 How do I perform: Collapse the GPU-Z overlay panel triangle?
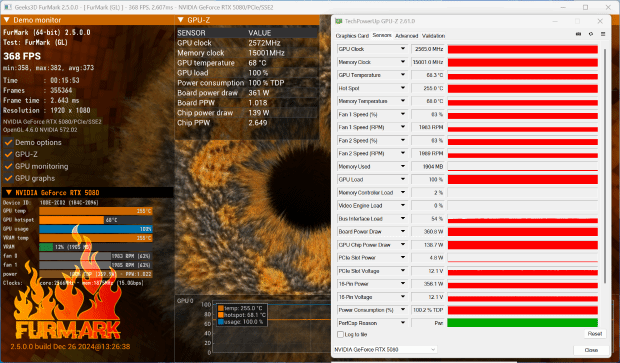pyautogui.click(x=181, y=20)
